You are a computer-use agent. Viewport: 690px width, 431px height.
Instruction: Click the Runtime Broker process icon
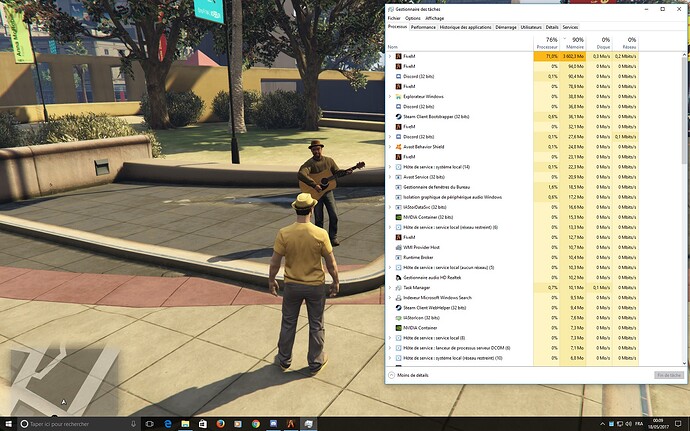398,257
